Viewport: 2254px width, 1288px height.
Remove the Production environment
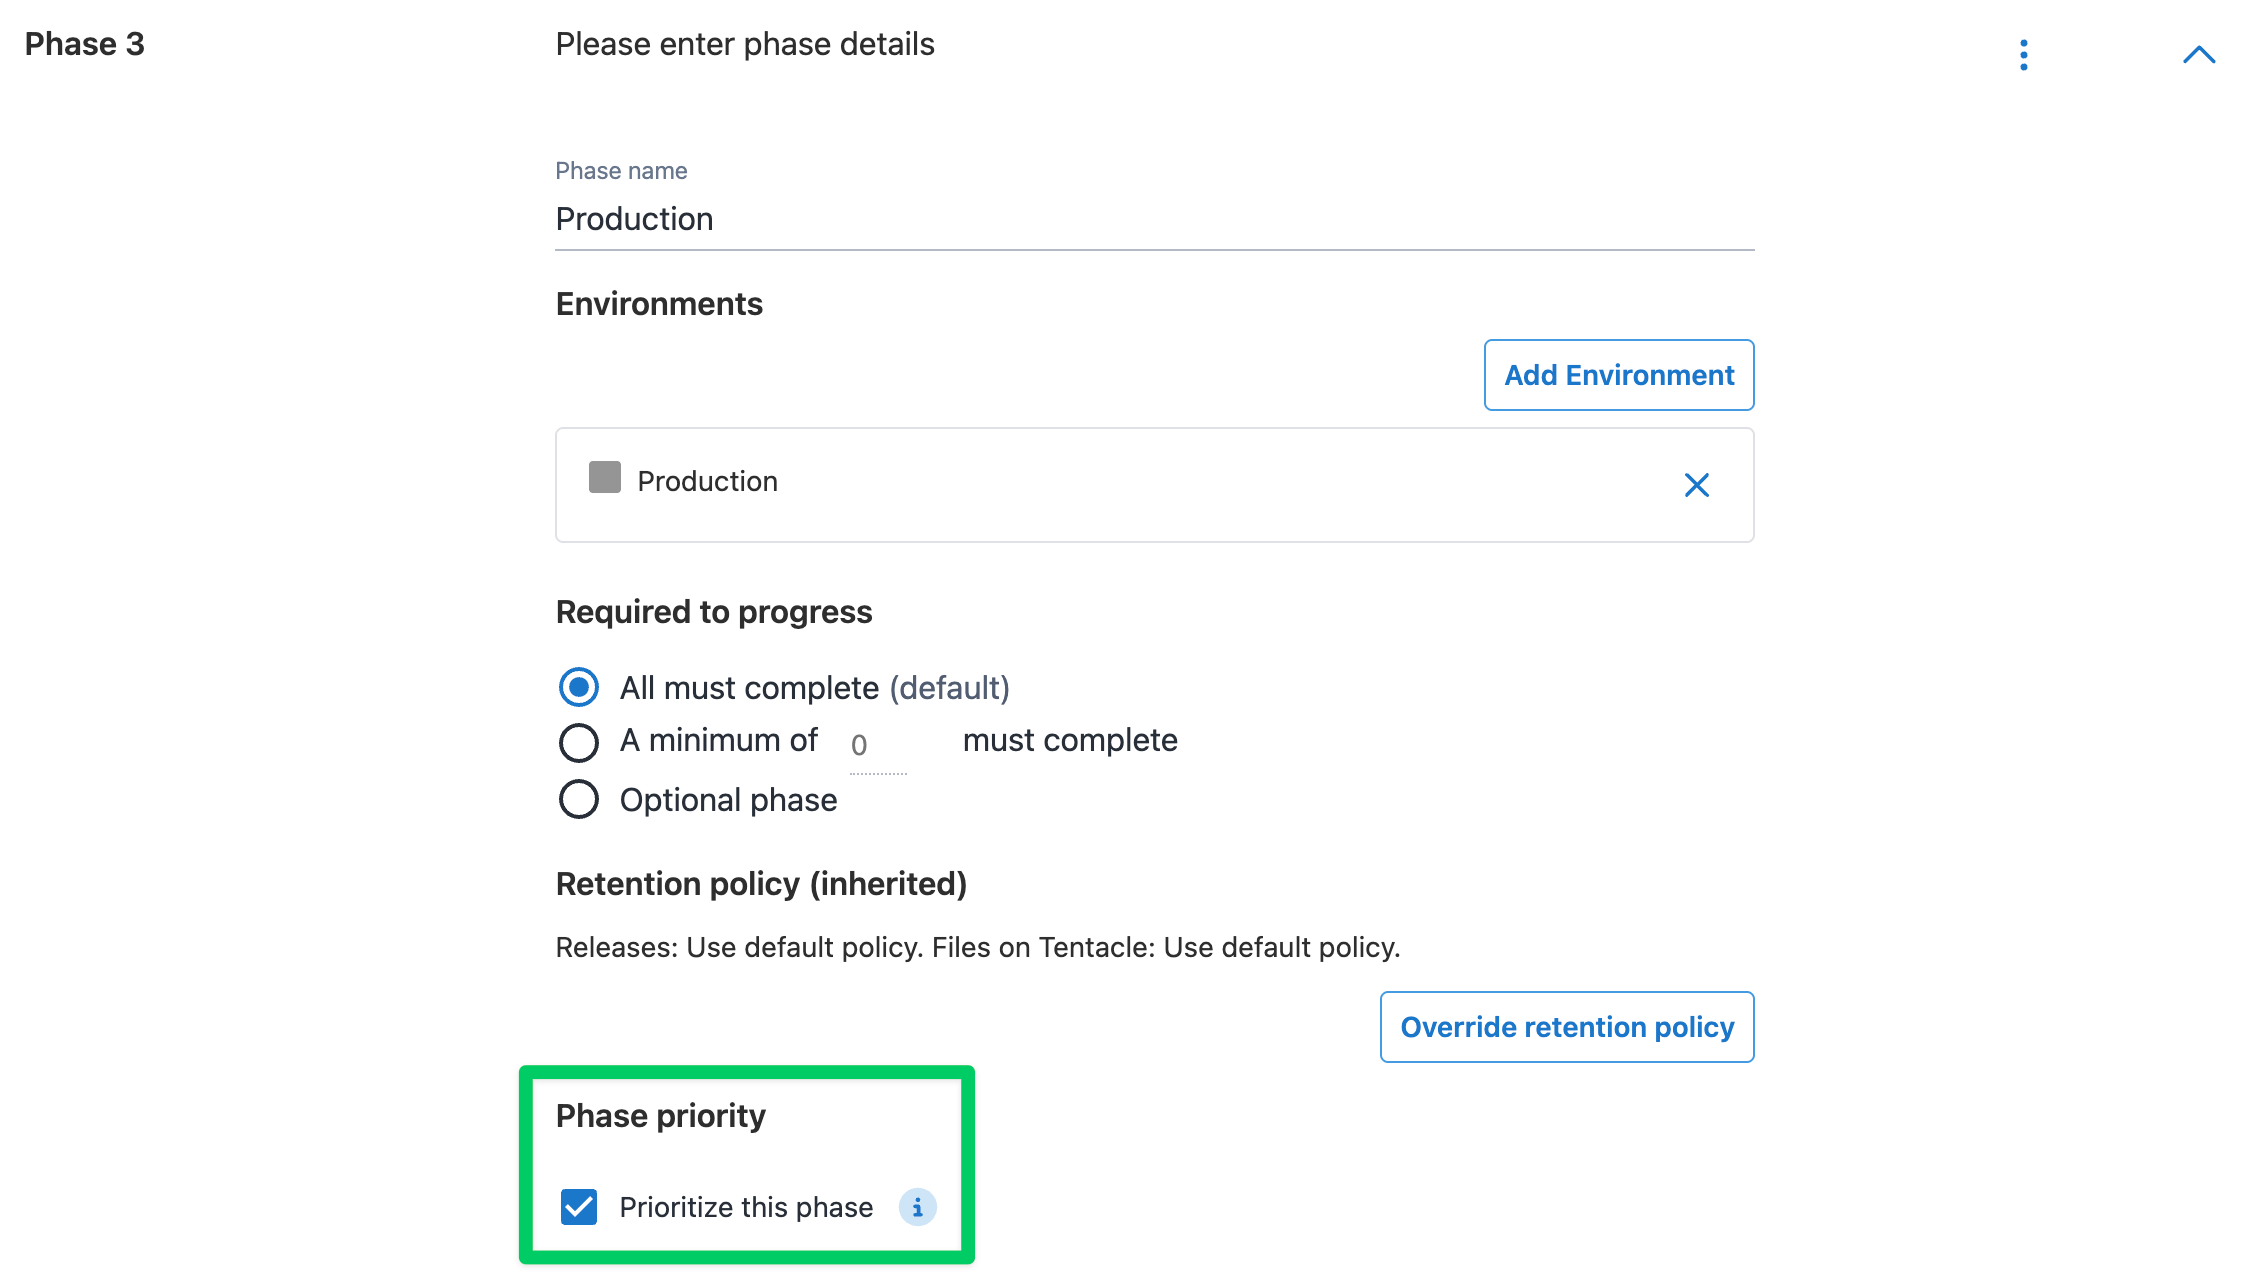tap(1696, 485)
